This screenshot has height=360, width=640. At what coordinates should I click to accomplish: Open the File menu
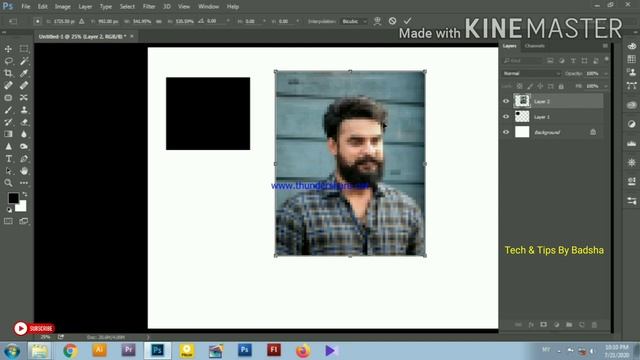click(x=26, y=7)
